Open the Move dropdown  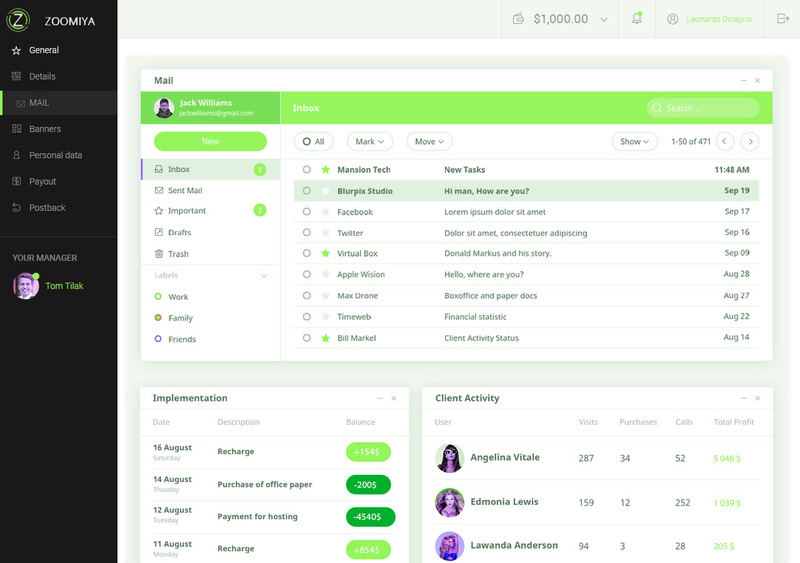(429, 142)
